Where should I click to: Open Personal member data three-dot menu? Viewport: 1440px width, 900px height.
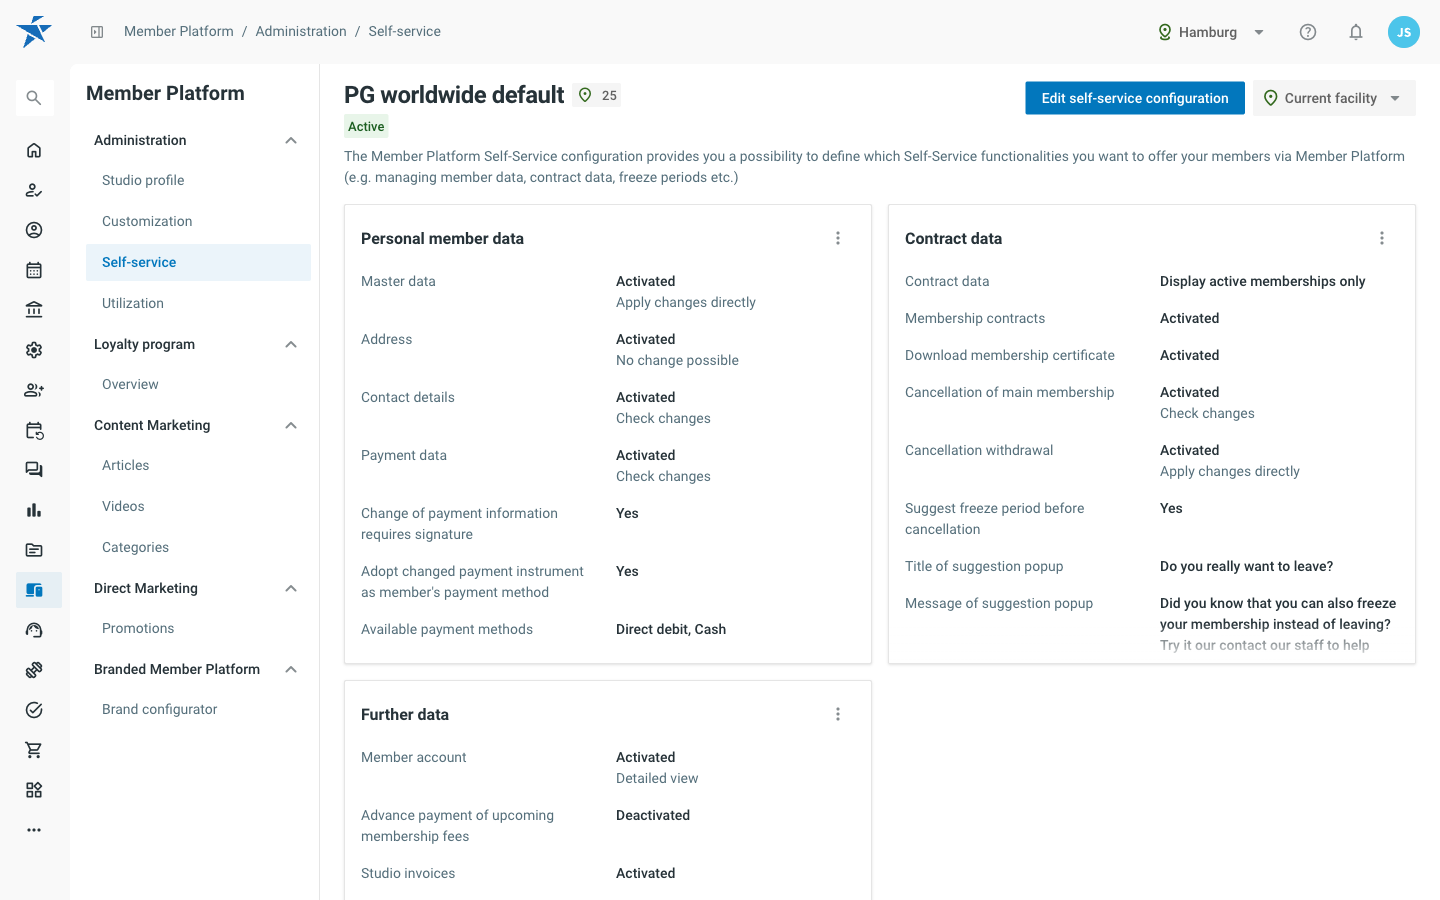pos(838,238)
